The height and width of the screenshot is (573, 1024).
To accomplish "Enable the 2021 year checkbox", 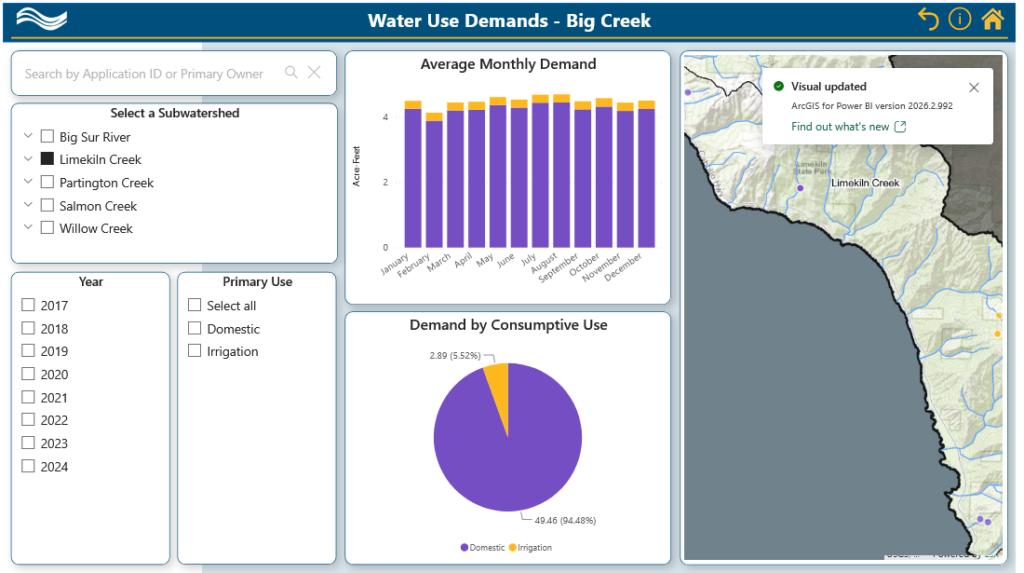I will (28, 397).
